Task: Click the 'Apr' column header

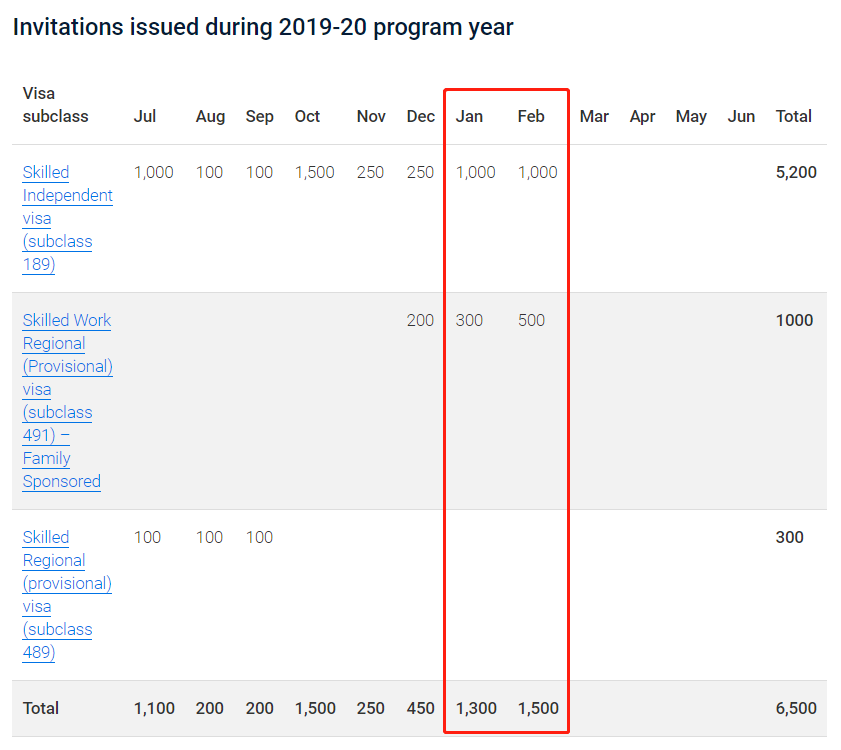Action: [643, 117]
